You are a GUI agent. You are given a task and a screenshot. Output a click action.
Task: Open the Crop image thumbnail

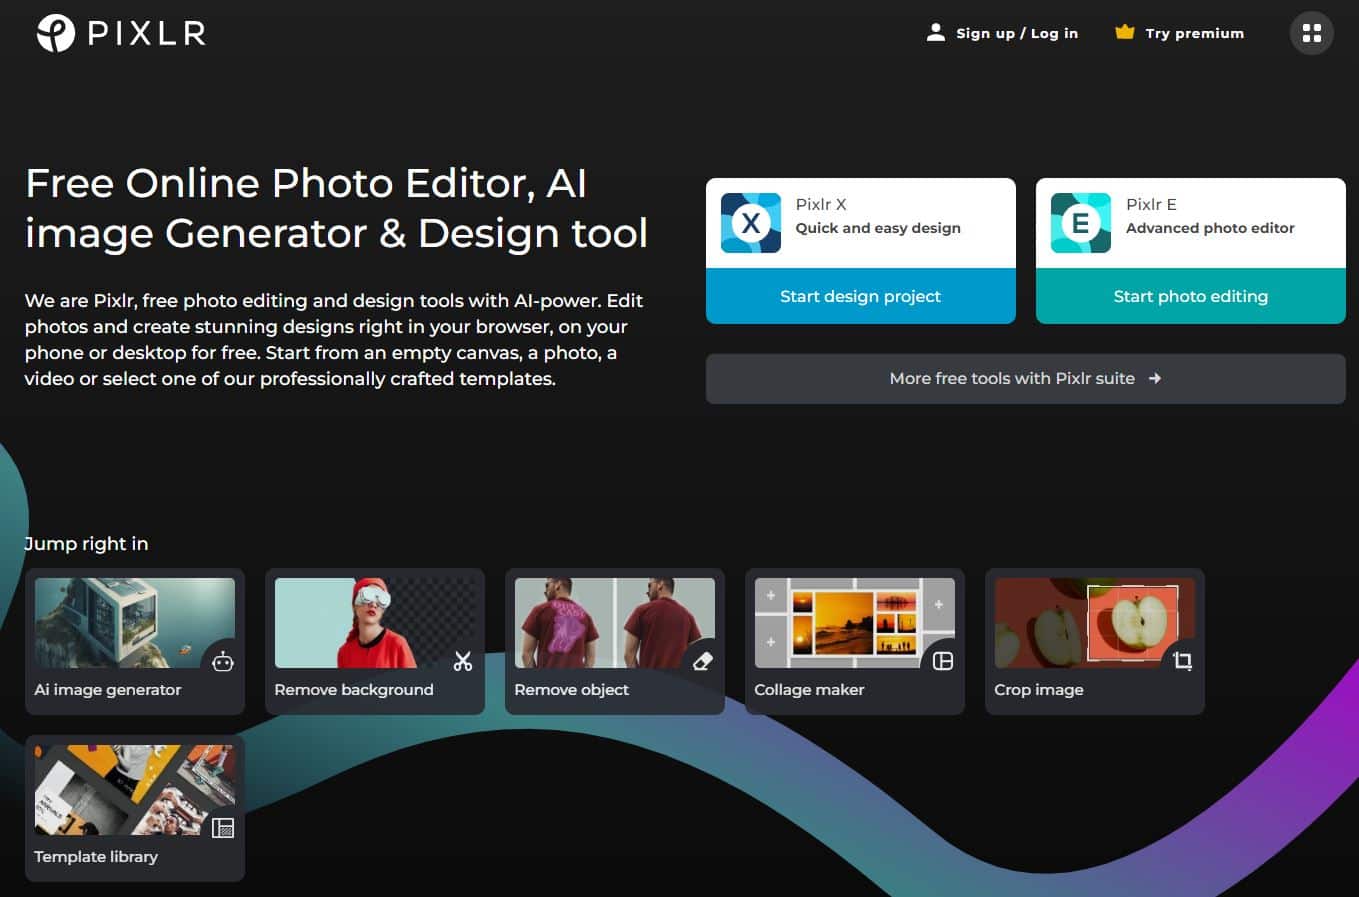(1095, 623)
